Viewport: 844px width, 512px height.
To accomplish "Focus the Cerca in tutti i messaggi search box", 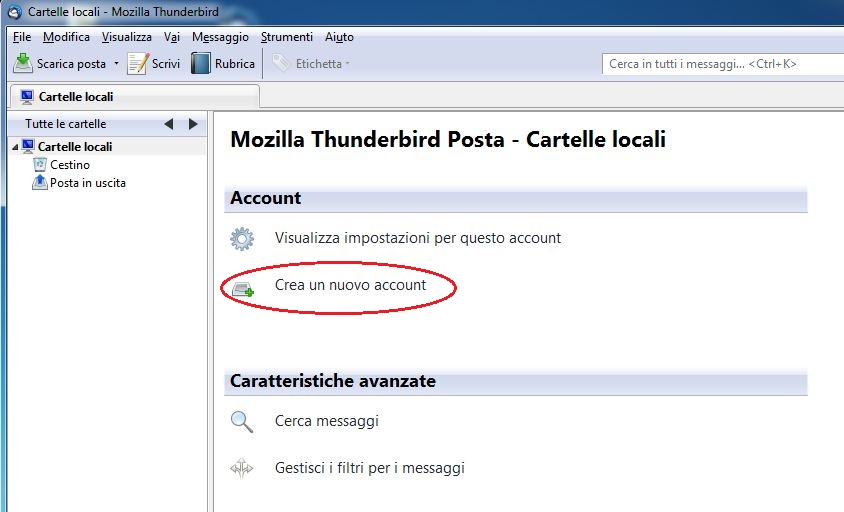I will tap(722, 64).
